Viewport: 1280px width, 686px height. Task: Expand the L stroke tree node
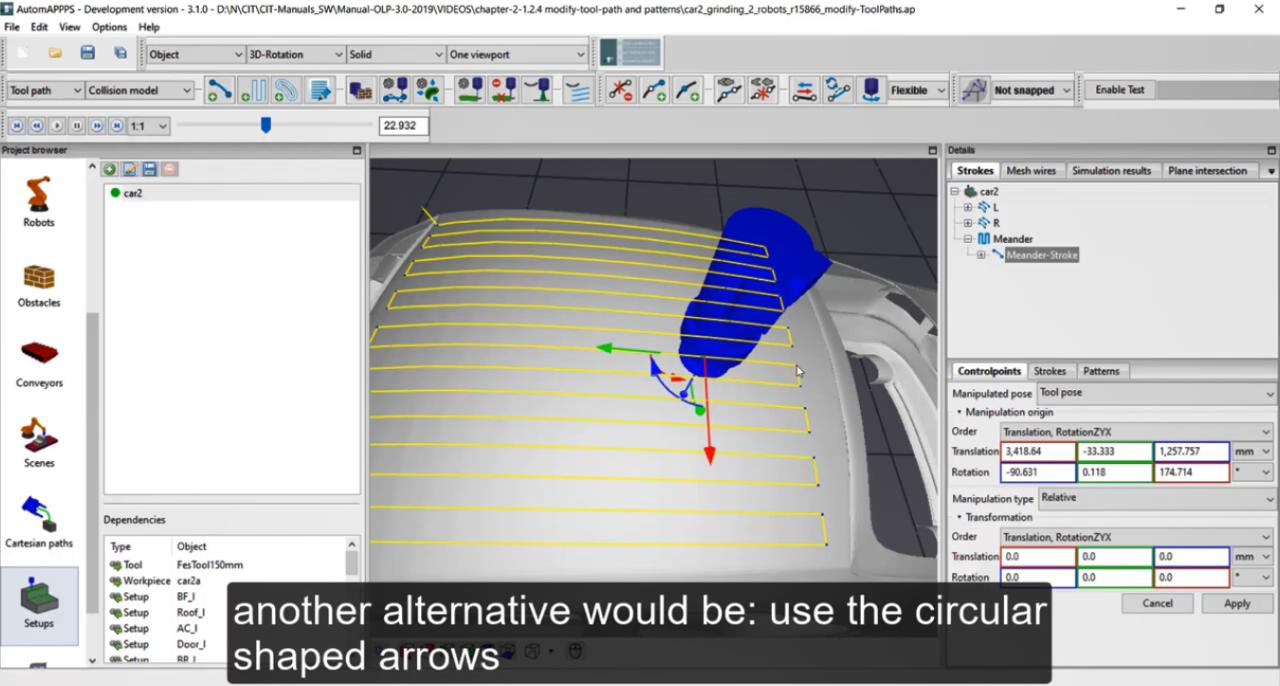point(968,207)
